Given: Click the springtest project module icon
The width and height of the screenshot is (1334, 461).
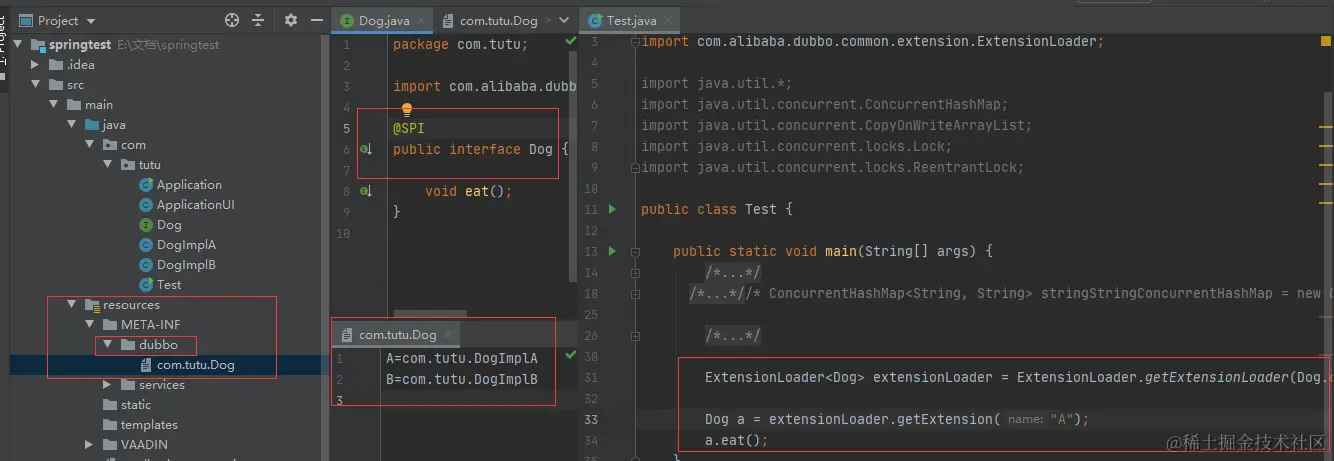Looking at the screenshot, I should (39, 45).
